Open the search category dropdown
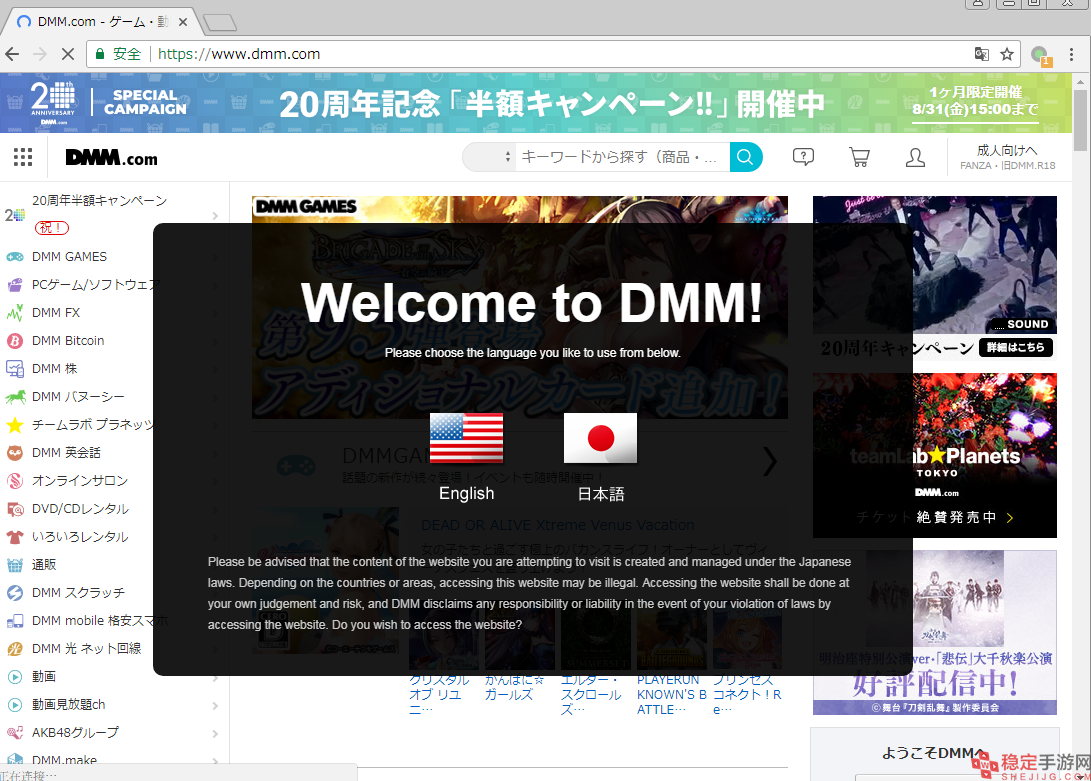The height and width of the screenshot is (781, 1091). coord(489,157)
